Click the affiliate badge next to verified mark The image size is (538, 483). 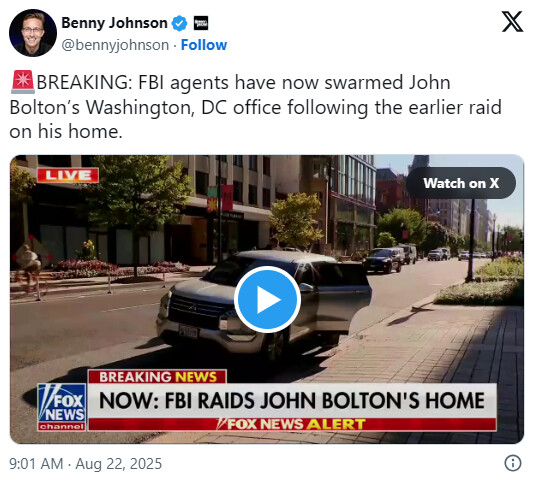pos(201,23)
